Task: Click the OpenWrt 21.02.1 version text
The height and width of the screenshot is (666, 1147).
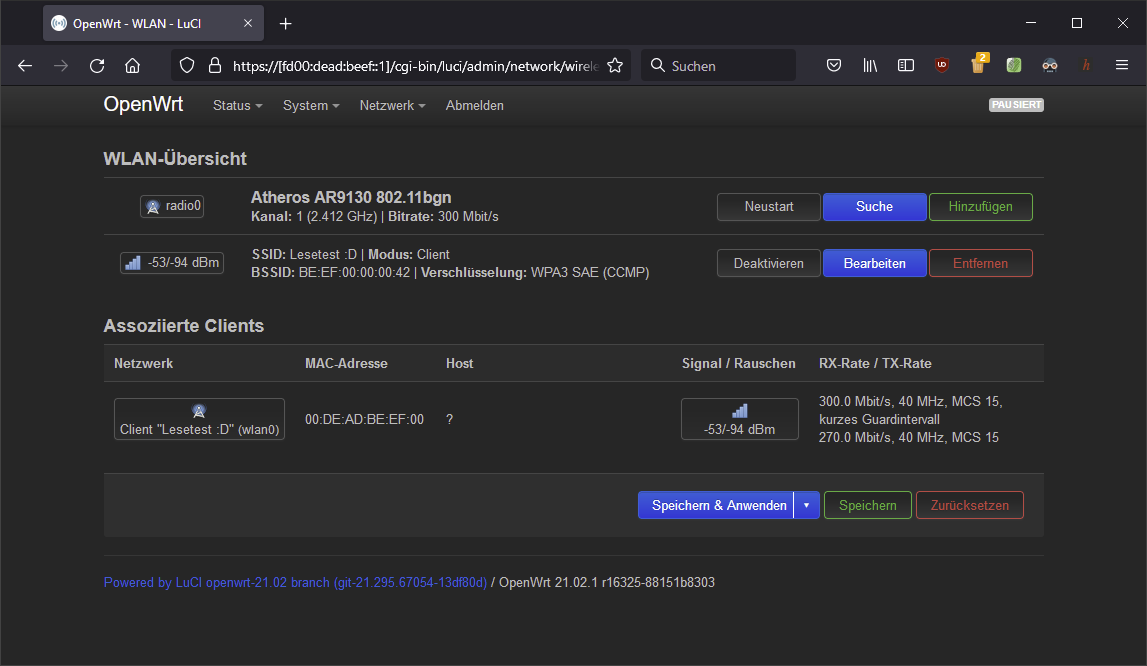Action: click(x=606, y=583)
